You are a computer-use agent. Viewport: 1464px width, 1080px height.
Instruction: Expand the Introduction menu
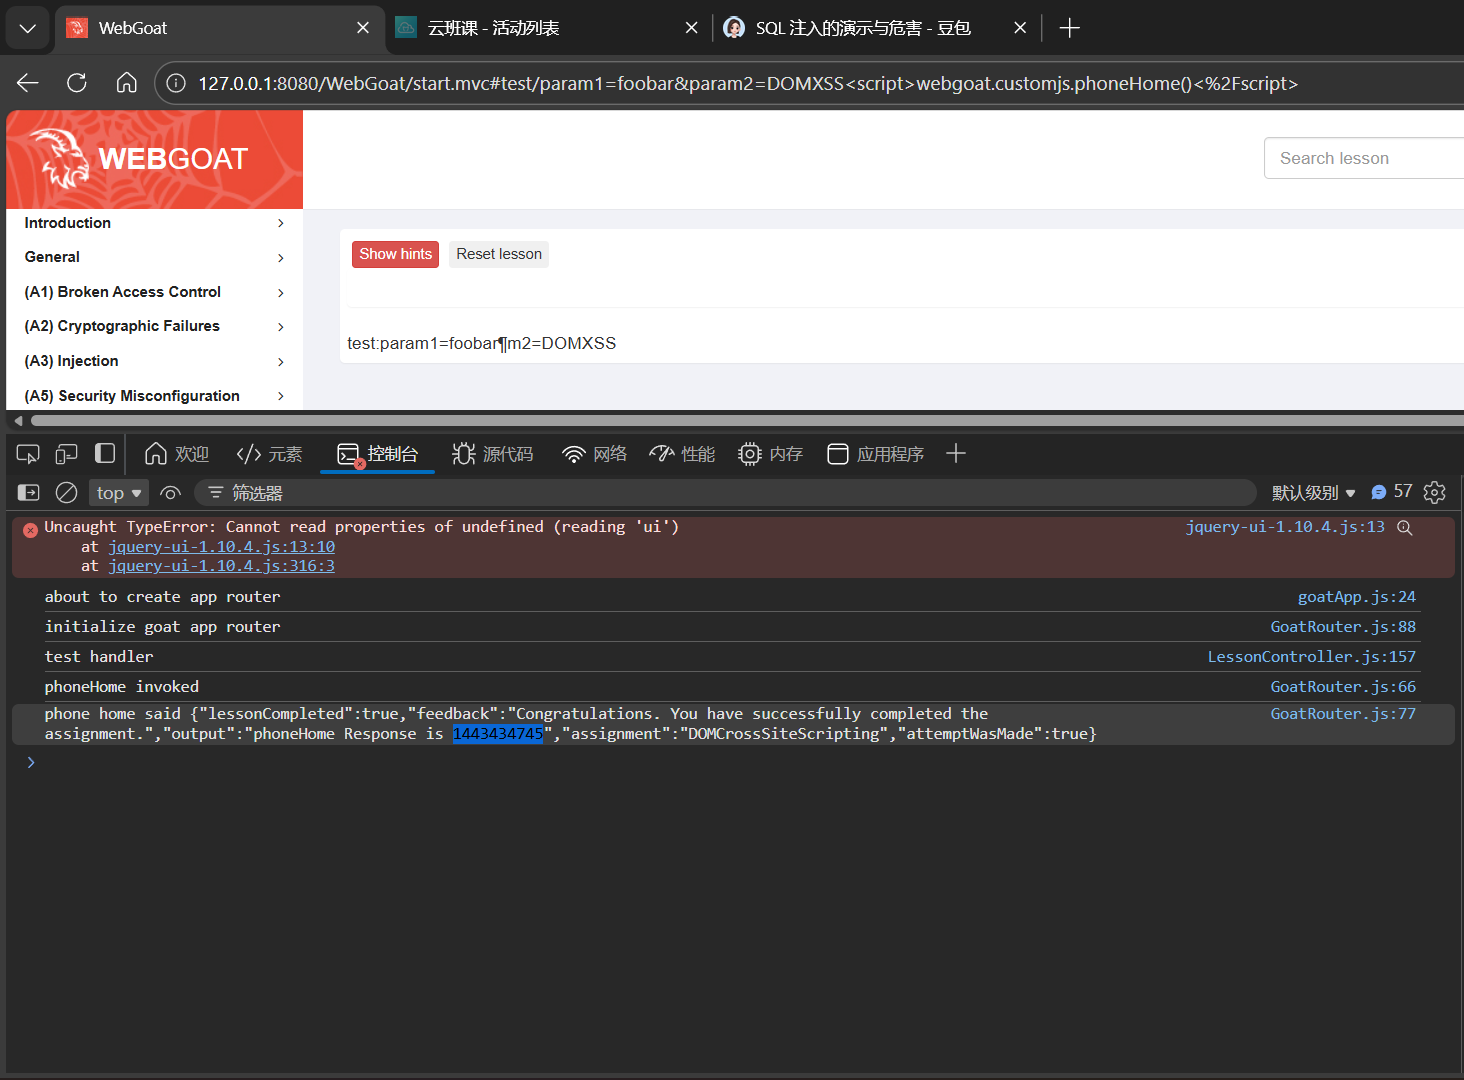pyautogui.click(x=154, y=223)
